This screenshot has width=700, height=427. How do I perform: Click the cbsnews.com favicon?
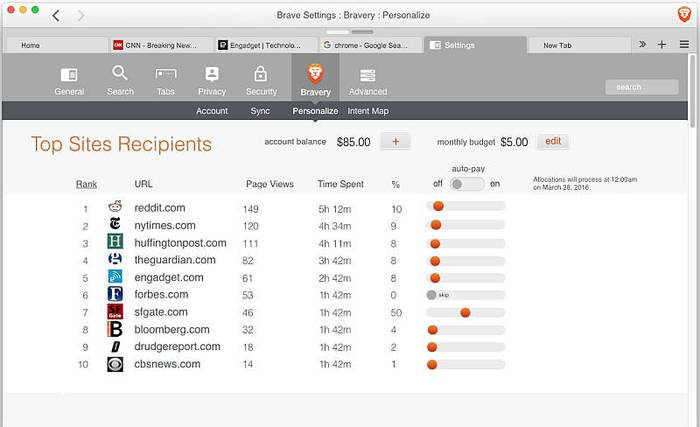[x=115, y=364]
